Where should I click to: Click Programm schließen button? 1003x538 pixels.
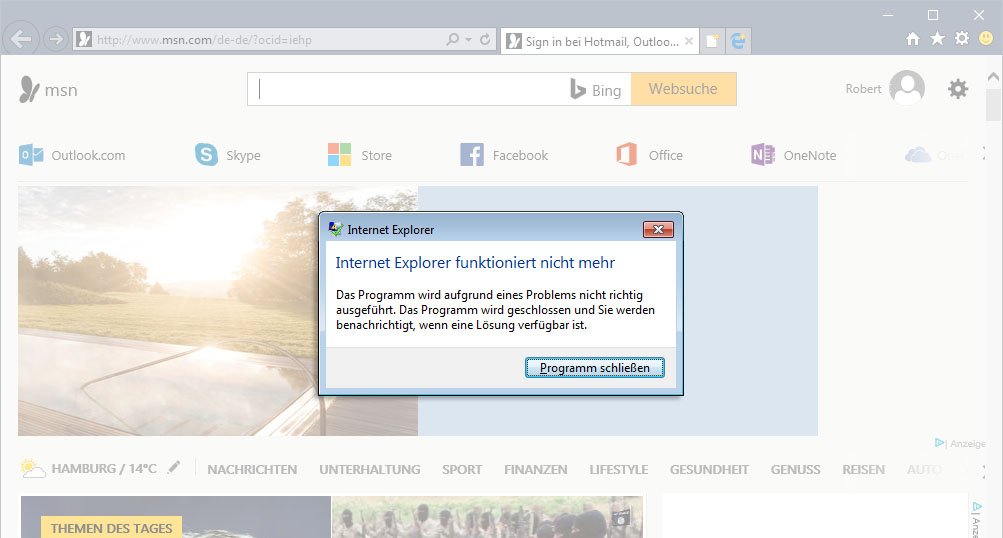(595, 368)
